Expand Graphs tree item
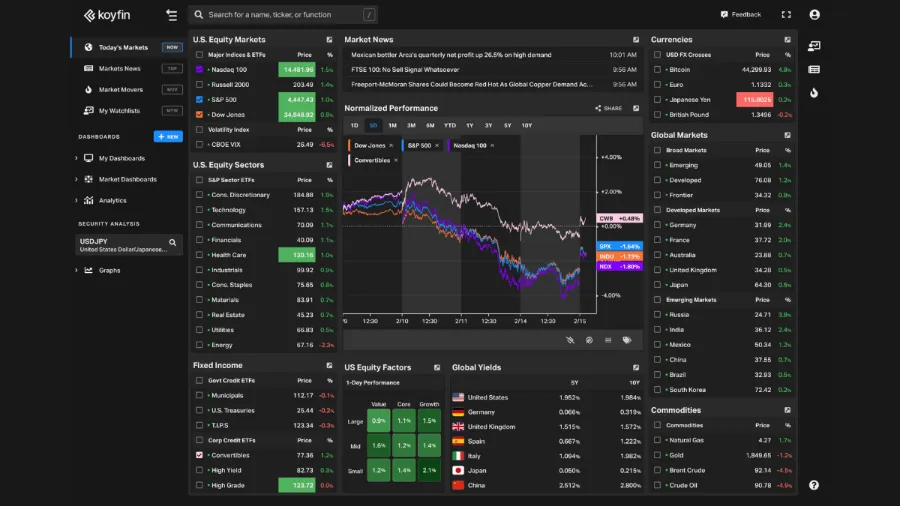The image size is (900, 506). click(76, 270)
